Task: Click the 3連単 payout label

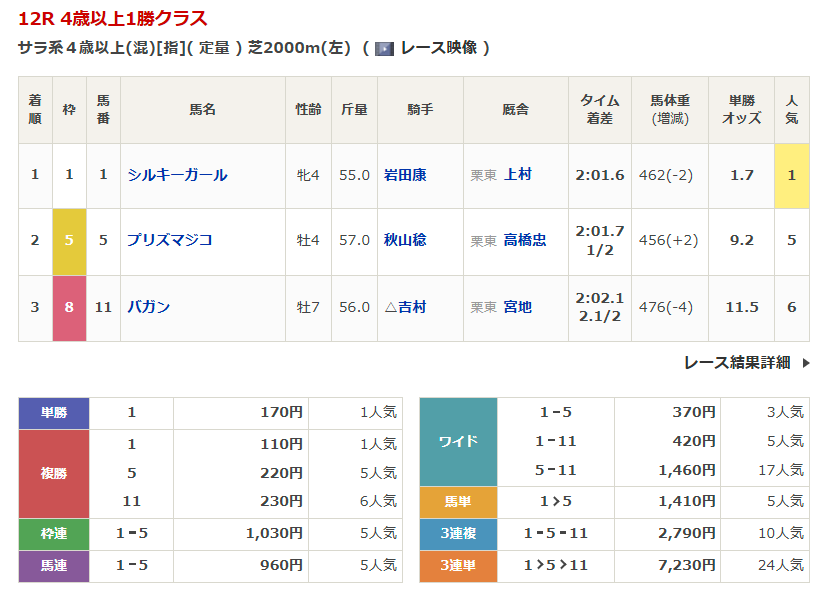Action: pyautogui.click(x=458, y=566)
